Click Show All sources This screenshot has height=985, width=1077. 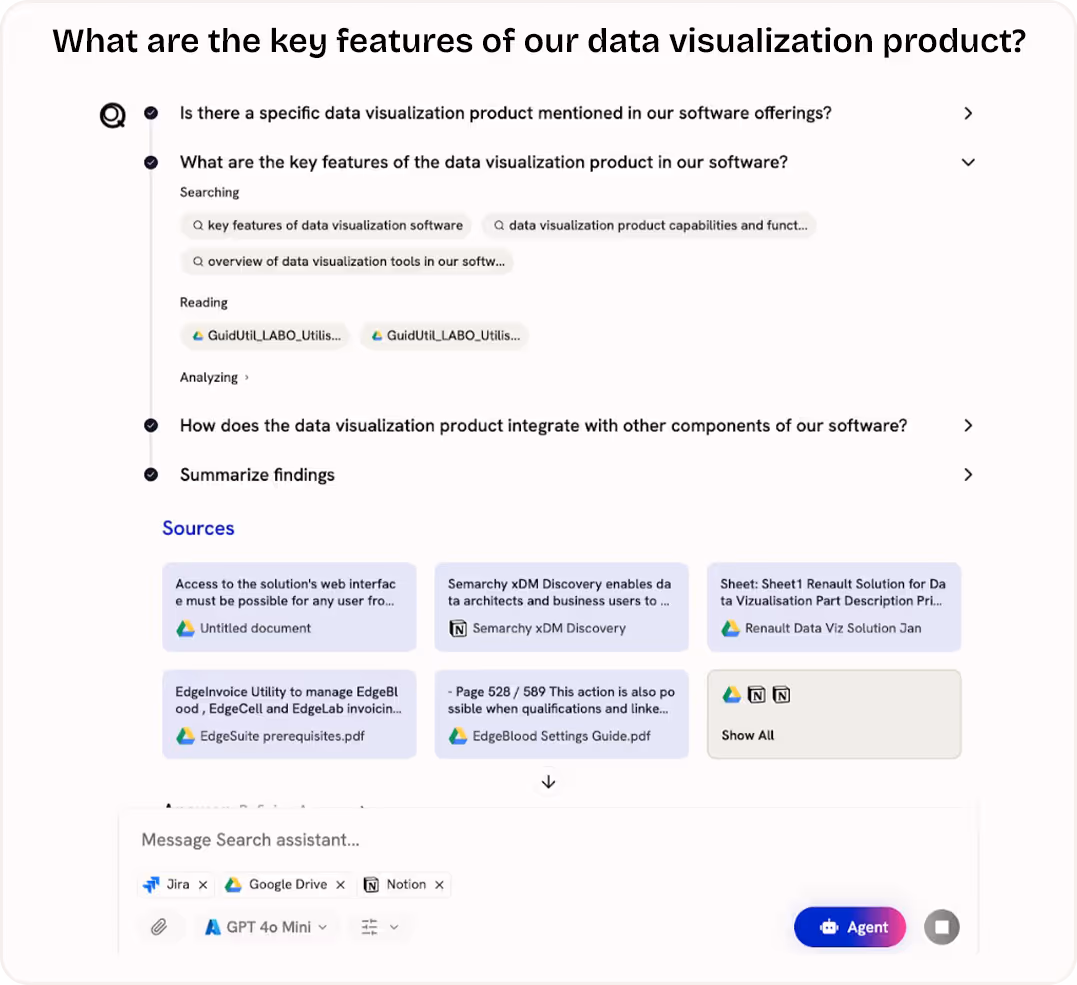tap(834, 714)
